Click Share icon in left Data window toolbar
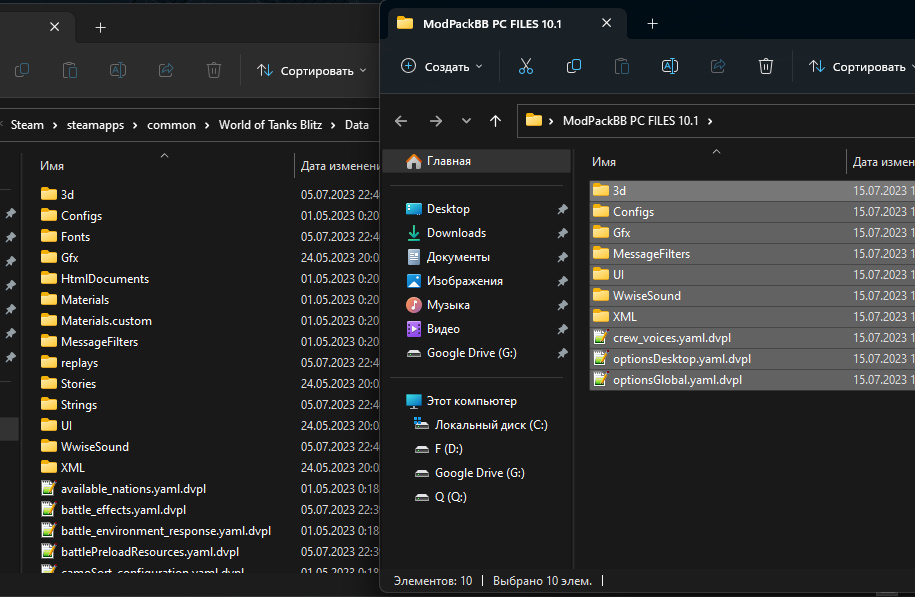Image resolution: width=915 pixels, height=597 pixels. pyautogui.click(x=166, y=71)
